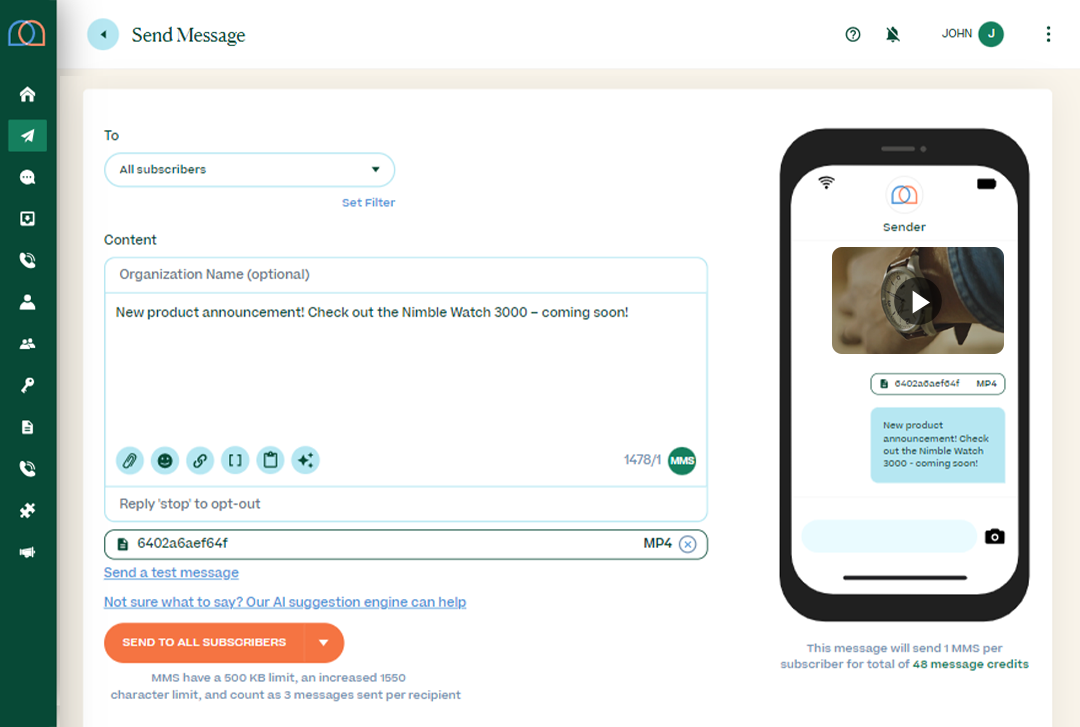
Task: Open the JOHN user account menu
Action: coord(972,34)
